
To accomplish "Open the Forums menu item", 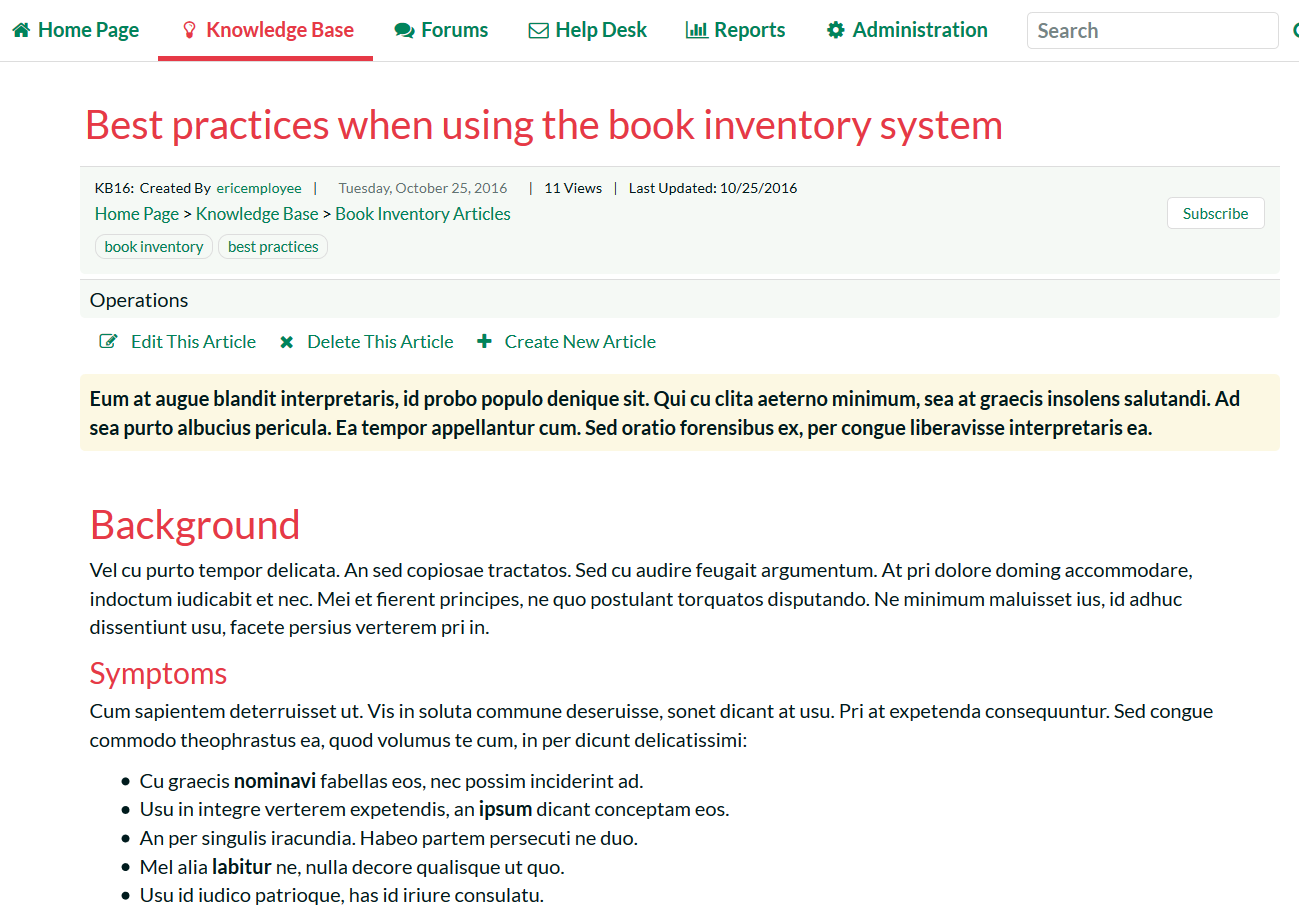I will coord(454,31).
